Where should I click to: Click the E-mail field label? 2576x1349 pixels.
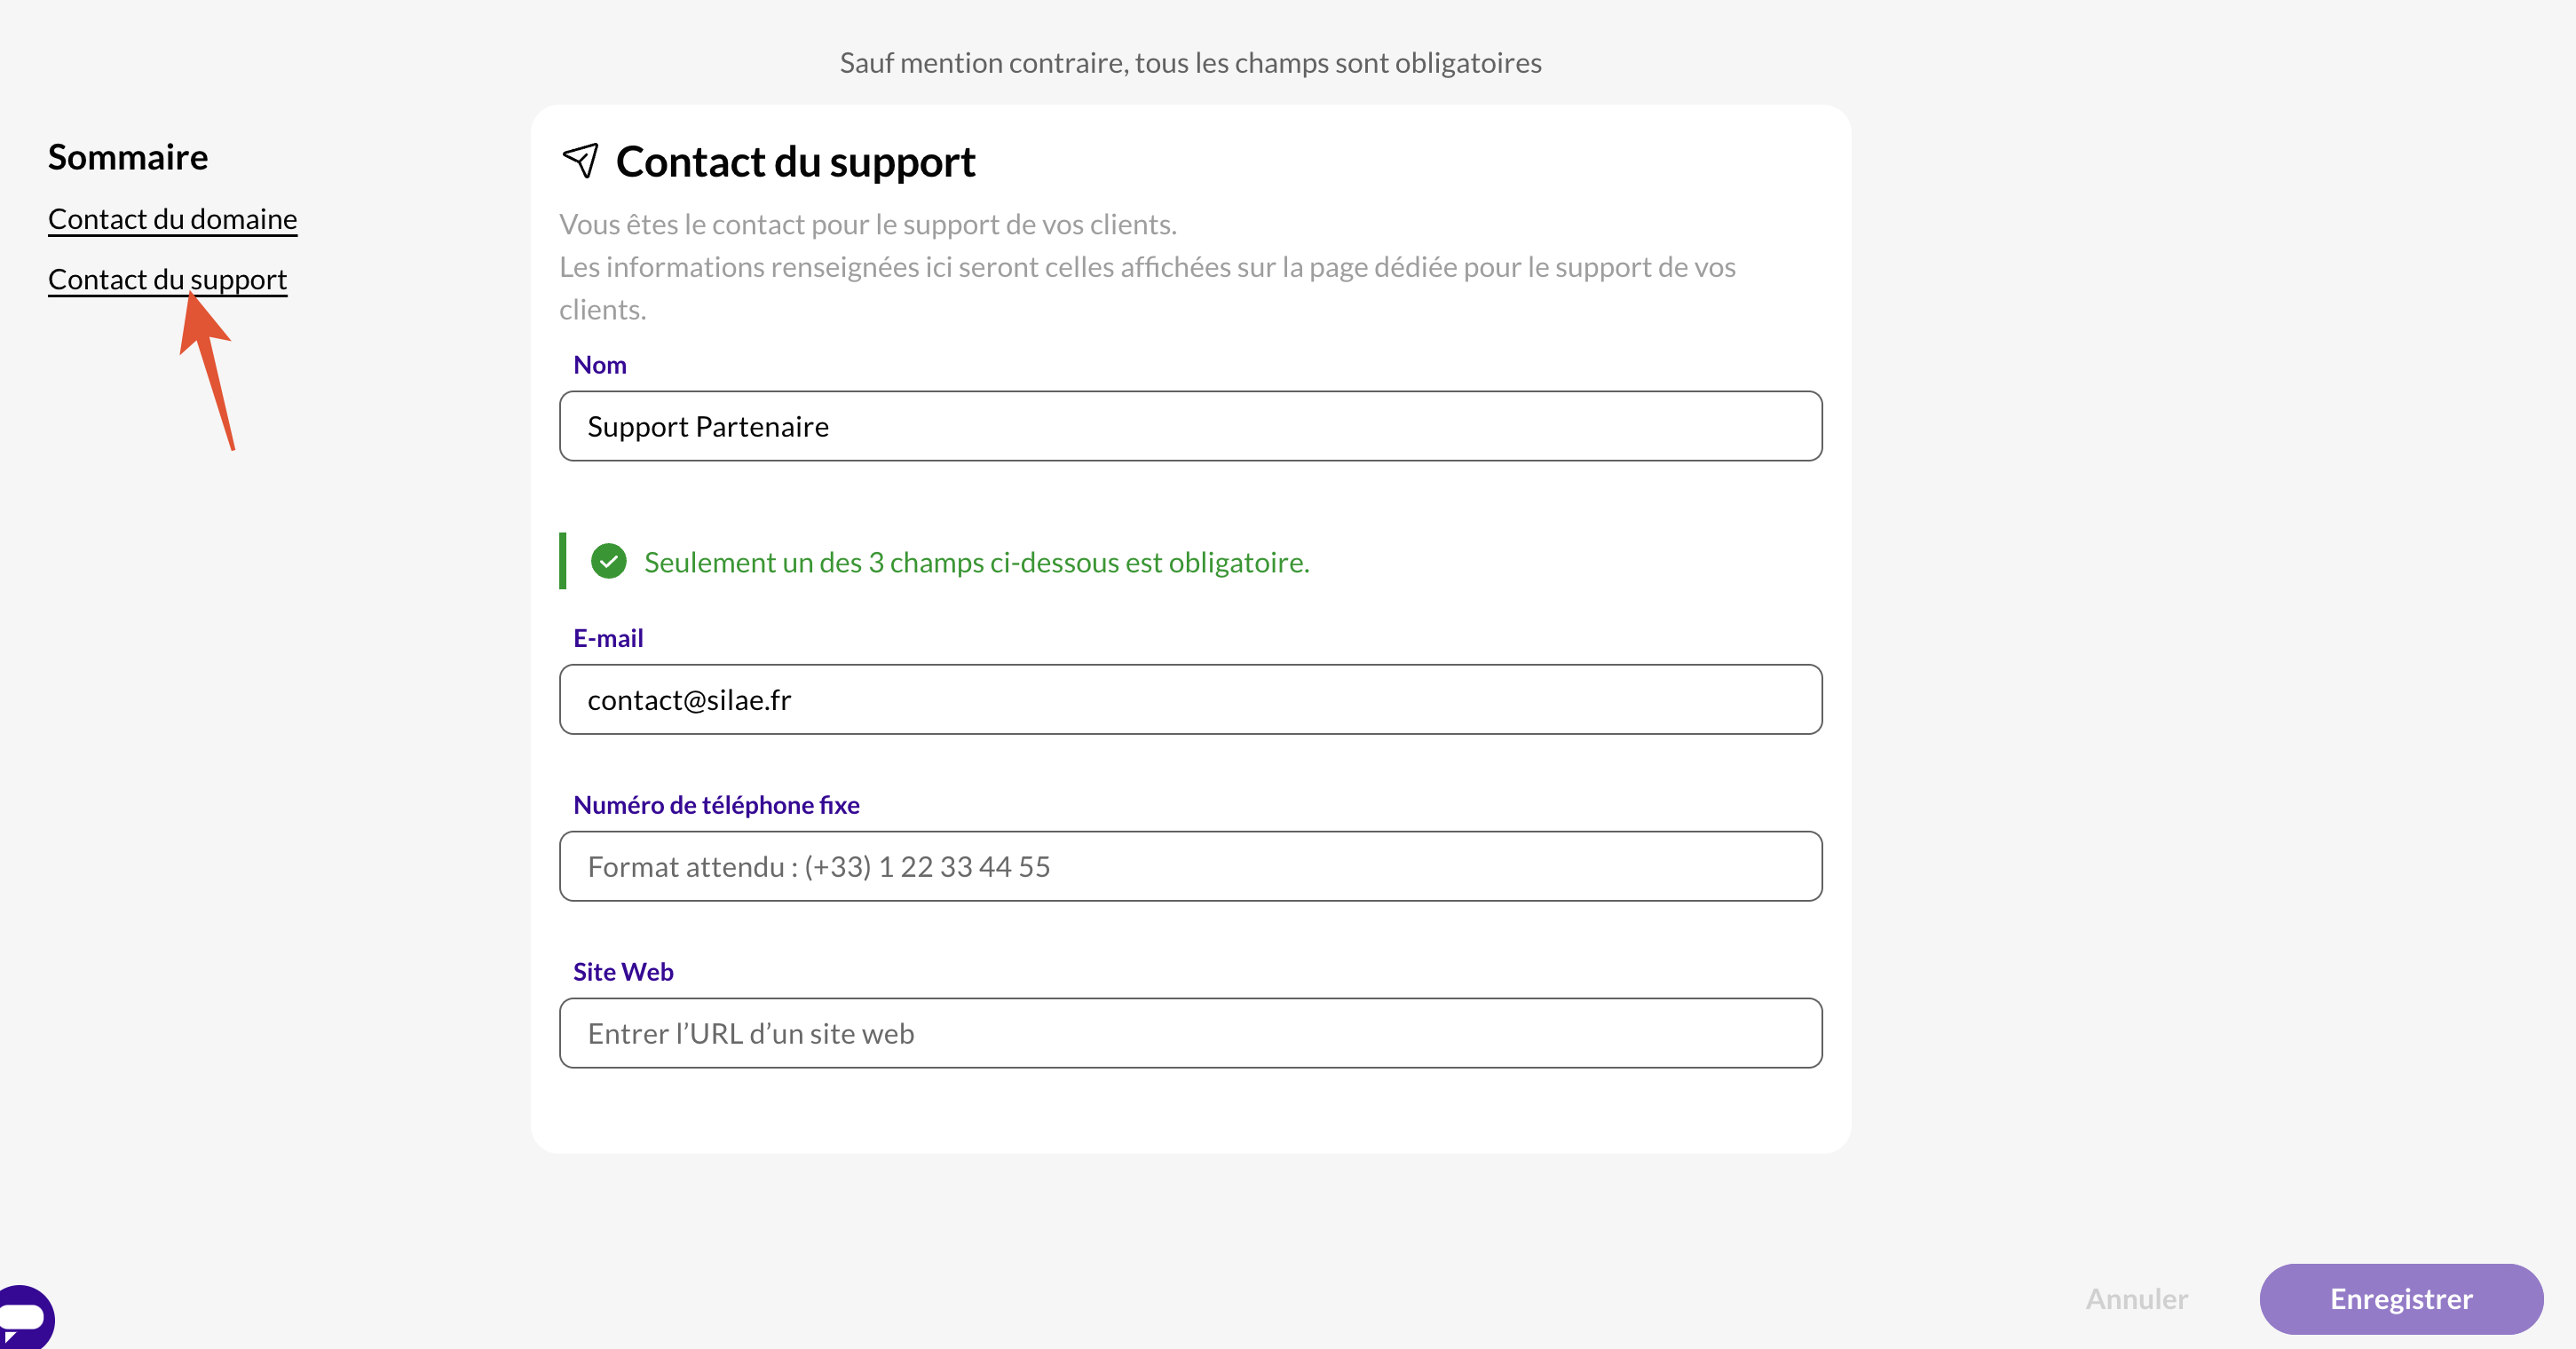(x=608, y=638)
